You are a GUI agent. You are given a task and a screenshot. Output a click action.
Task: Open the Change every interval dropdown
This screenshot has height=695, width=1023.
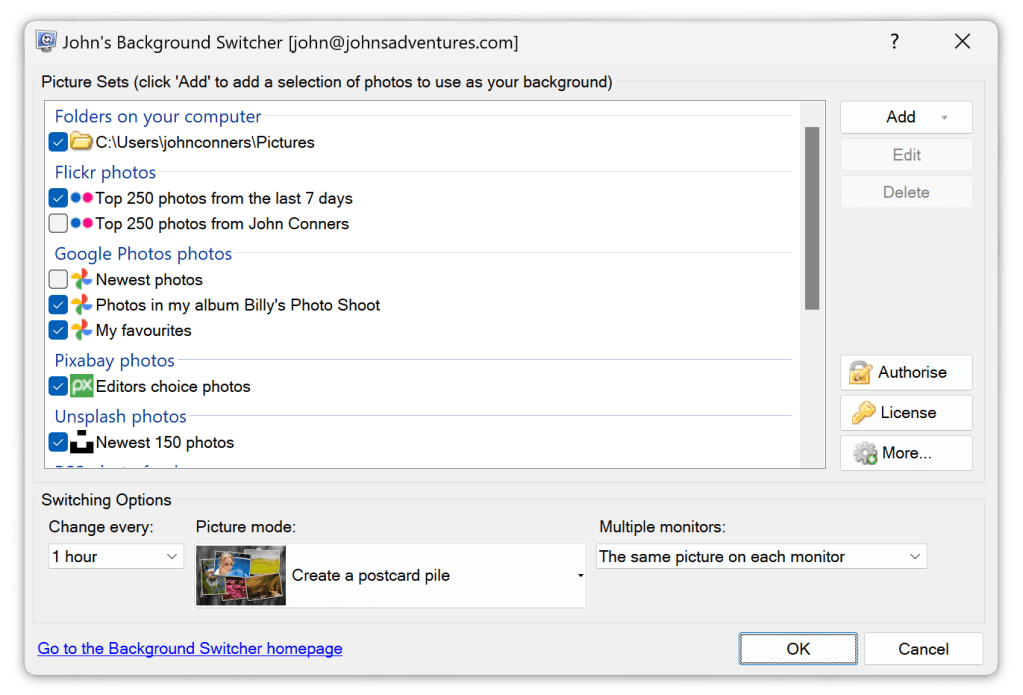click(115, 557)
